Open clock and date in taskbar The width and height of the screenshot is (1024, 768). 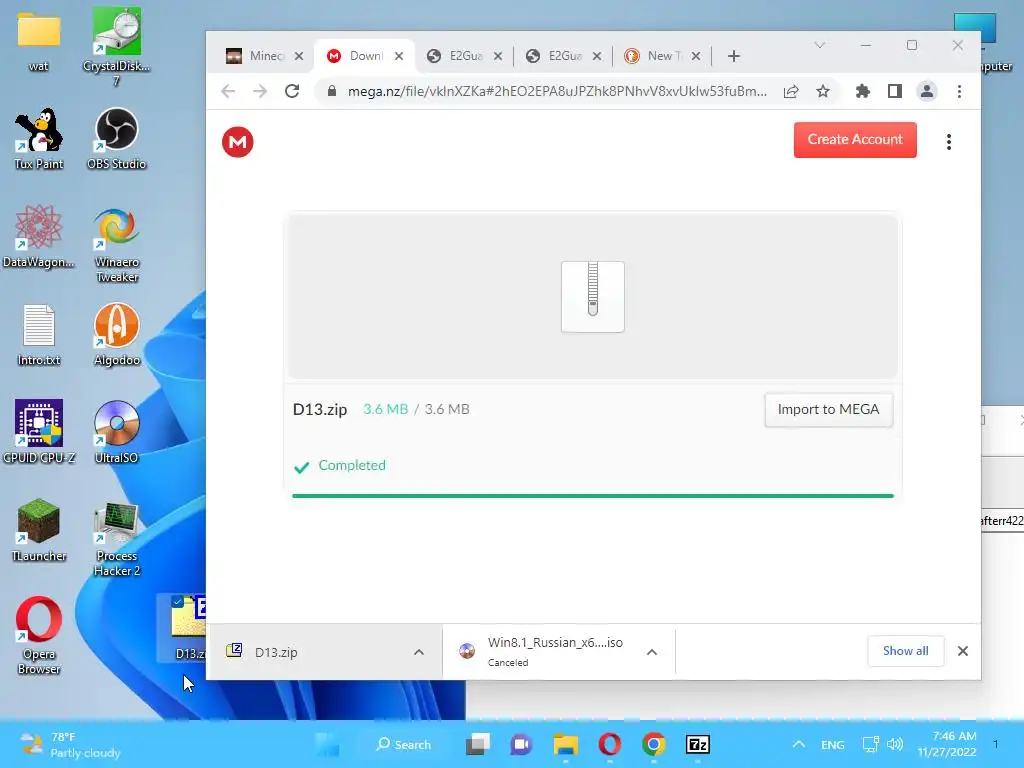click(x=946, y=744)
